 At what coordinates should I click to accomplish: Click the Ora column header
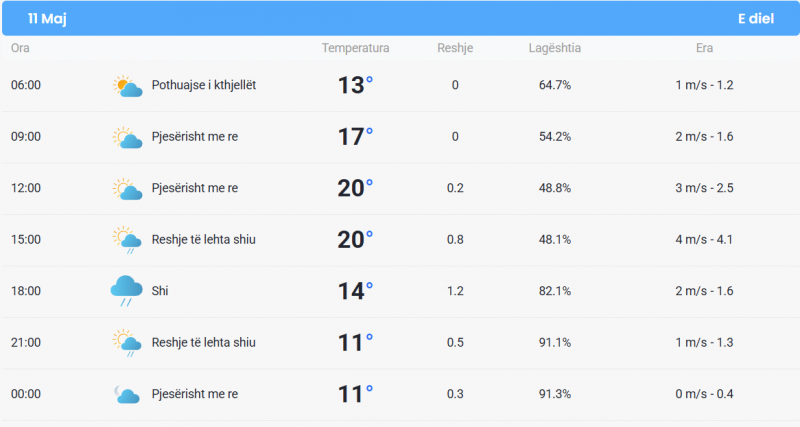tap(20, 48)
